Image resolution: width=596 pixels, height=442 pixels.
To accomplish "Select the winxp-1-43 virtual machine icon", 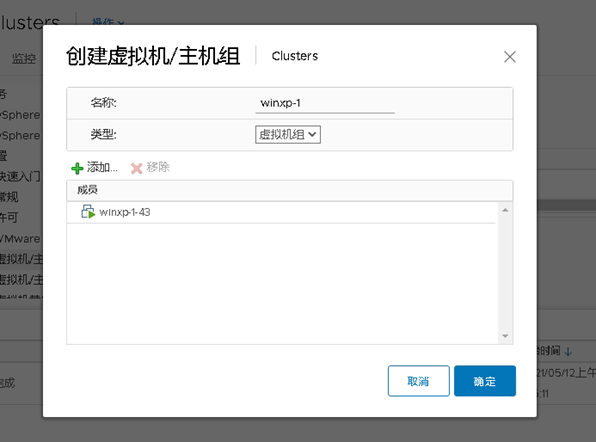I will coord(88,212).
